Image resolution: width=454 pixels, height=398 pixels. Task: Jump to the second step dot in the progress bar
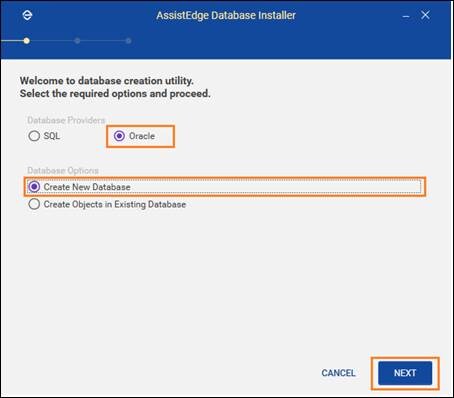point(77,41)
